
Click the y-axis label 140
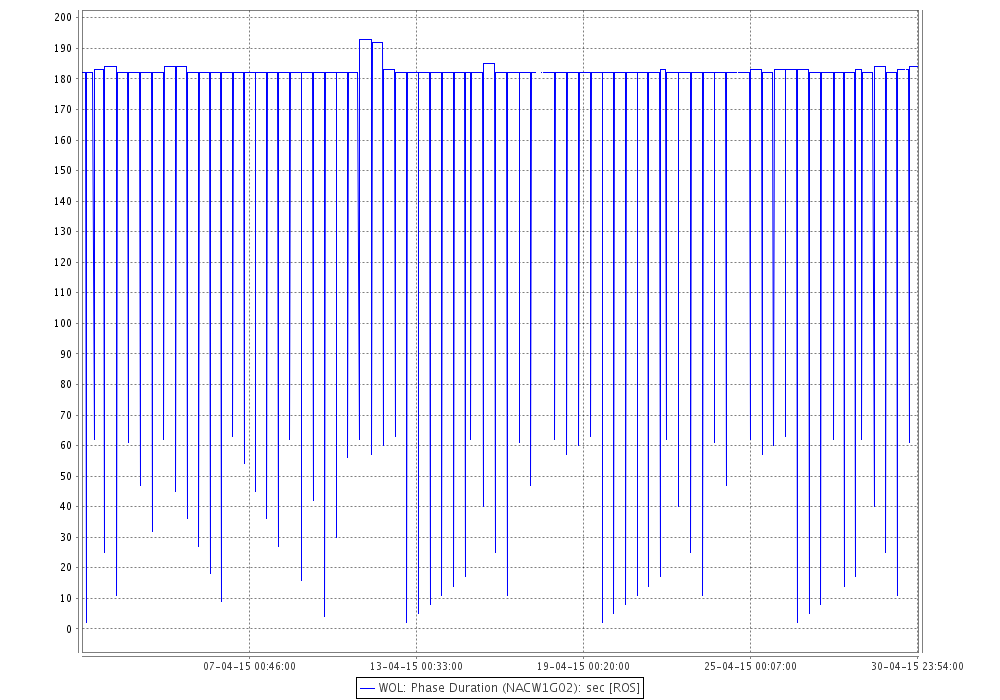63,201
